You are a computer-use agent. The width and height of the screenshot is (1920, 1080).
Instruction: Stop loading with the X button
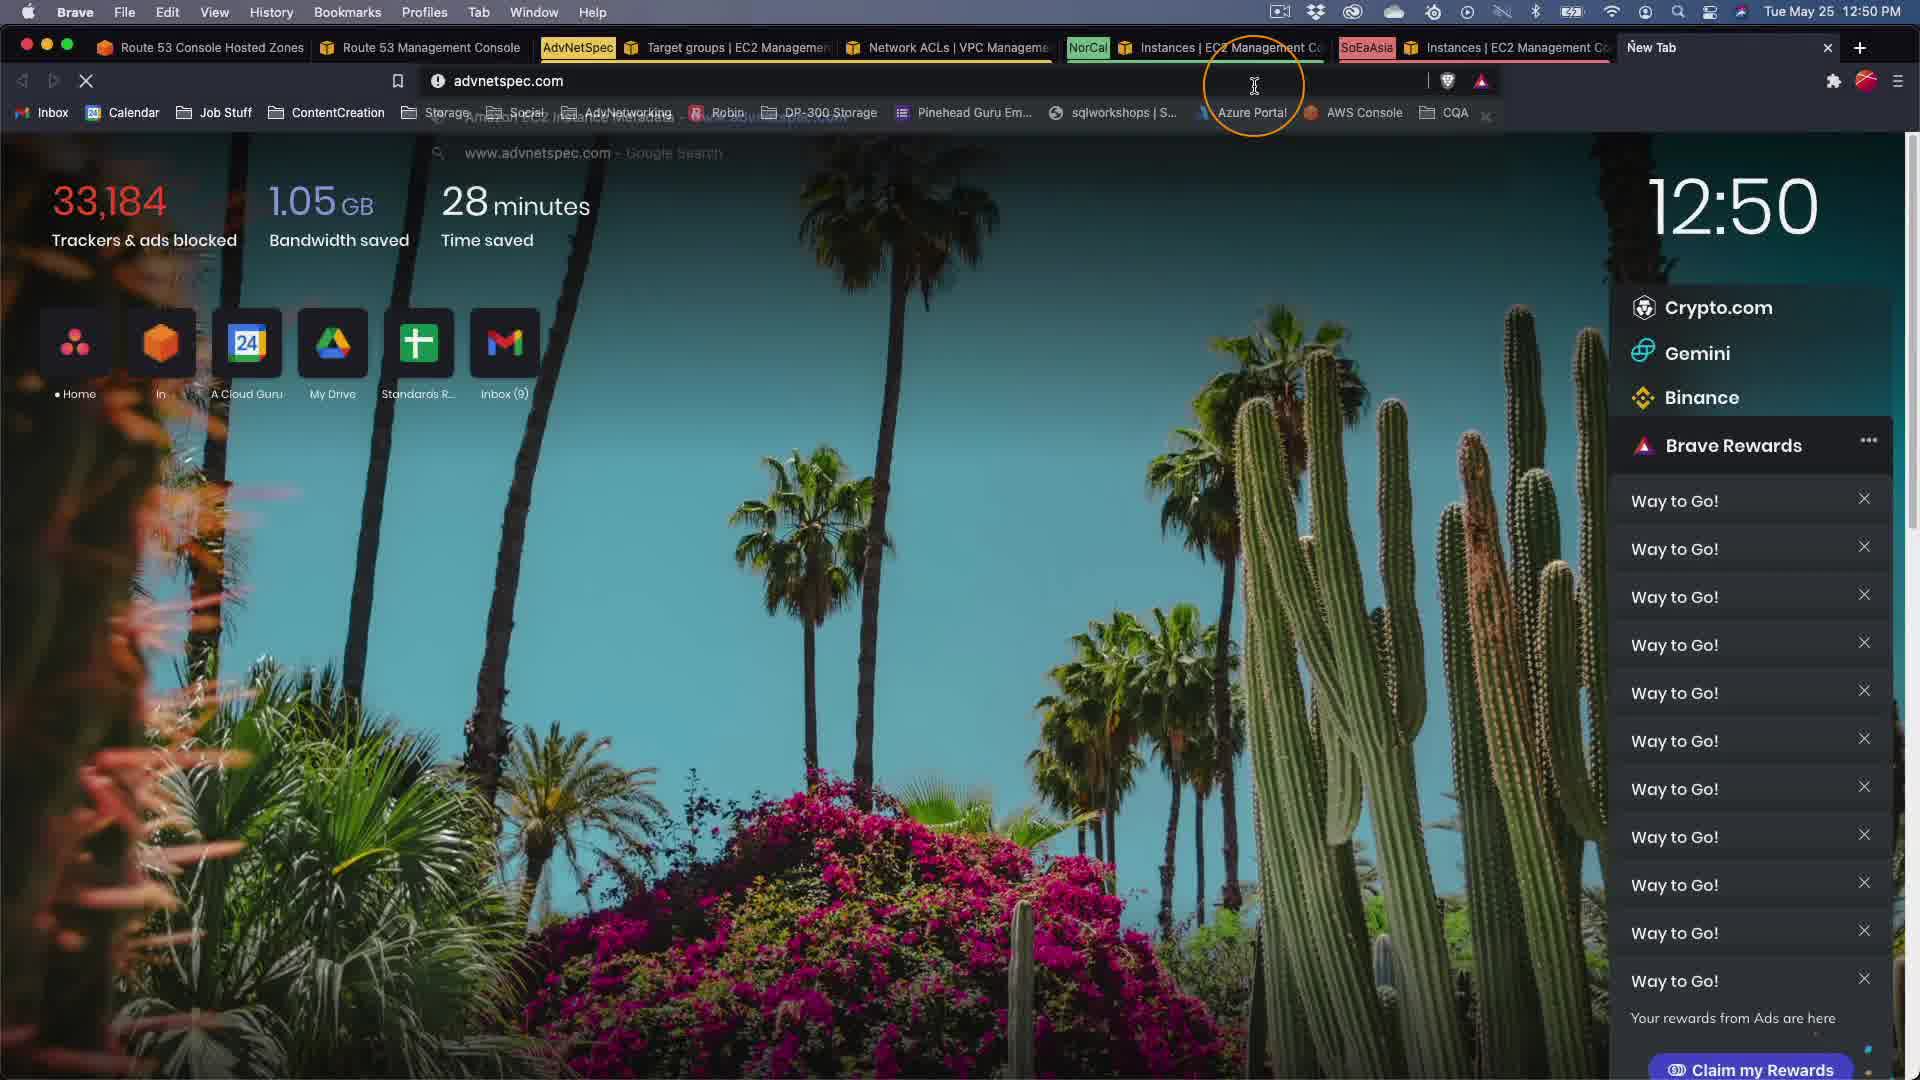(x=86, y=81)
